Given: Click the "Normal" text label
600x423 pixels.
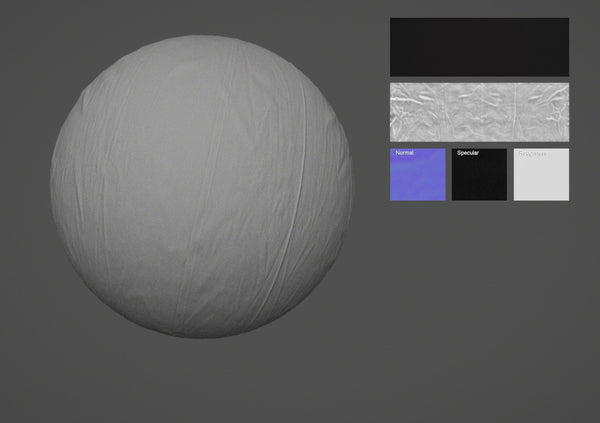Looking at the screenshot, I should [405, 153].
